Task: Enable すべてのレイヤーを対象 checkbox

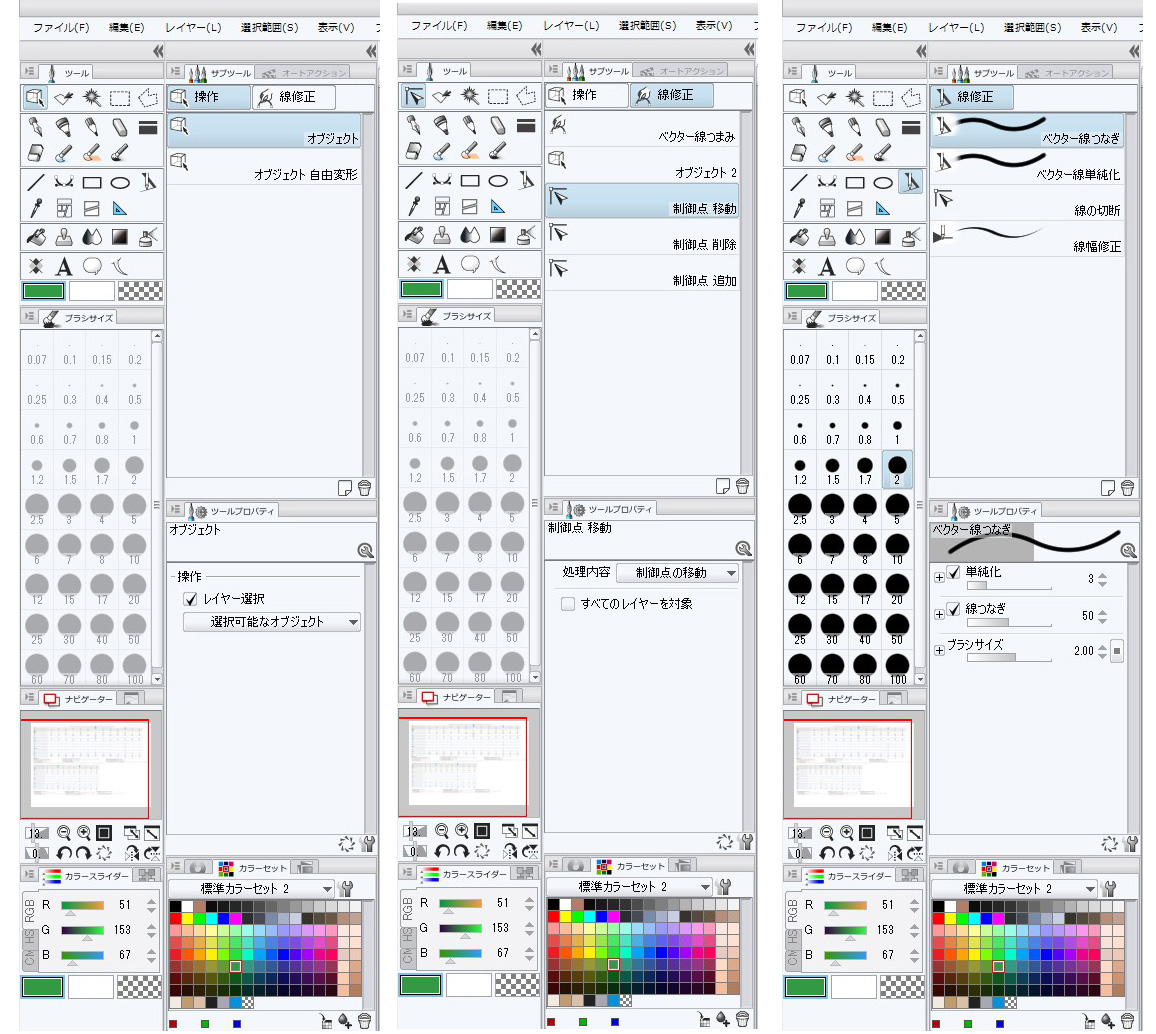Action: (x=568, y=604)
